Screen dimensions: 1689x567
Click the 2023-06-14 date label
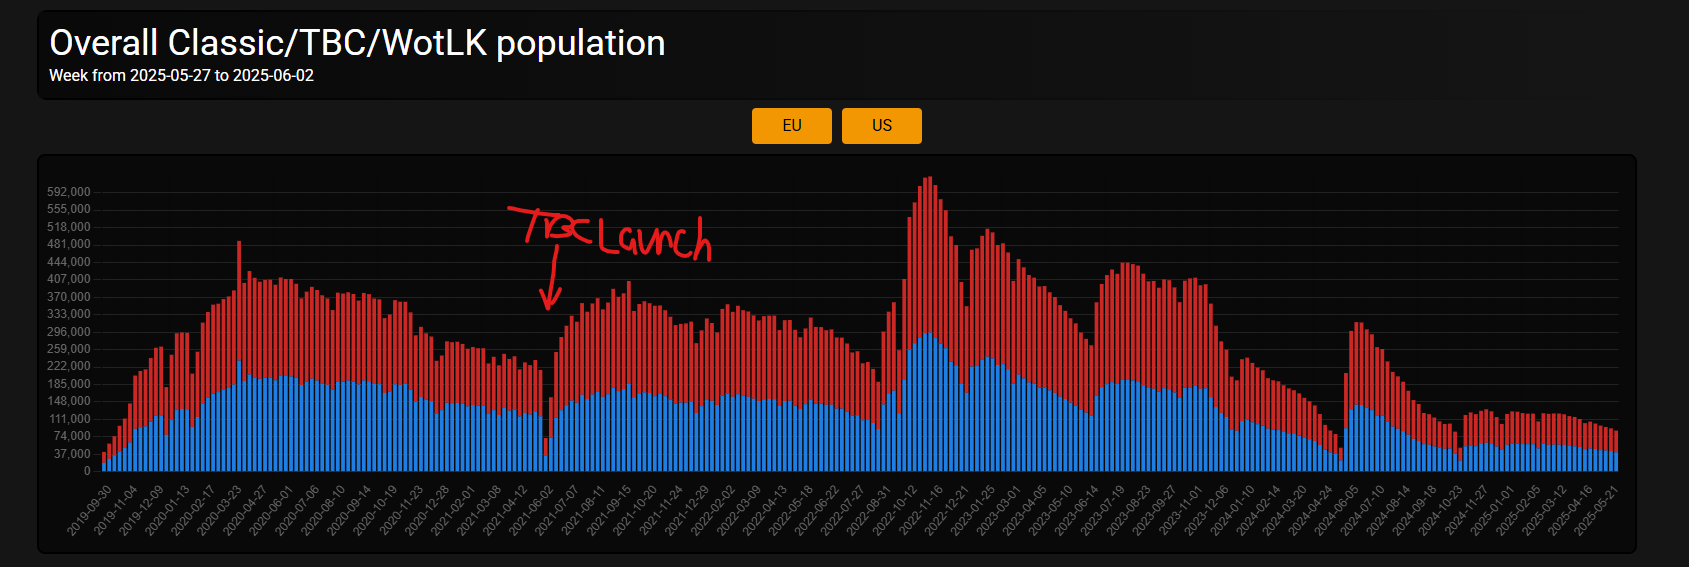(x=1077, y=511)
